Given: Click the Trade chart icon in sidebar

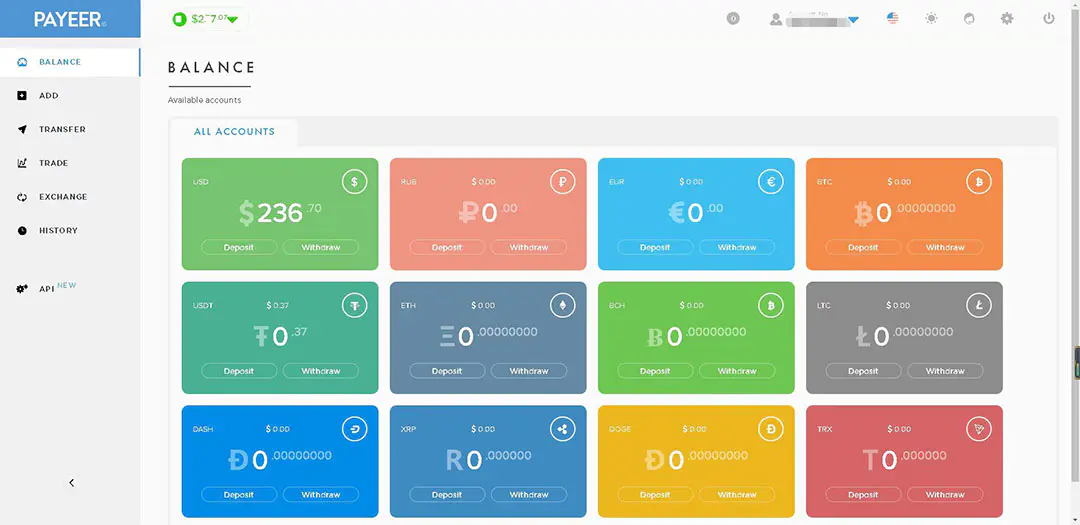Looking at the screenshot, I should click(x=22, y=163).
